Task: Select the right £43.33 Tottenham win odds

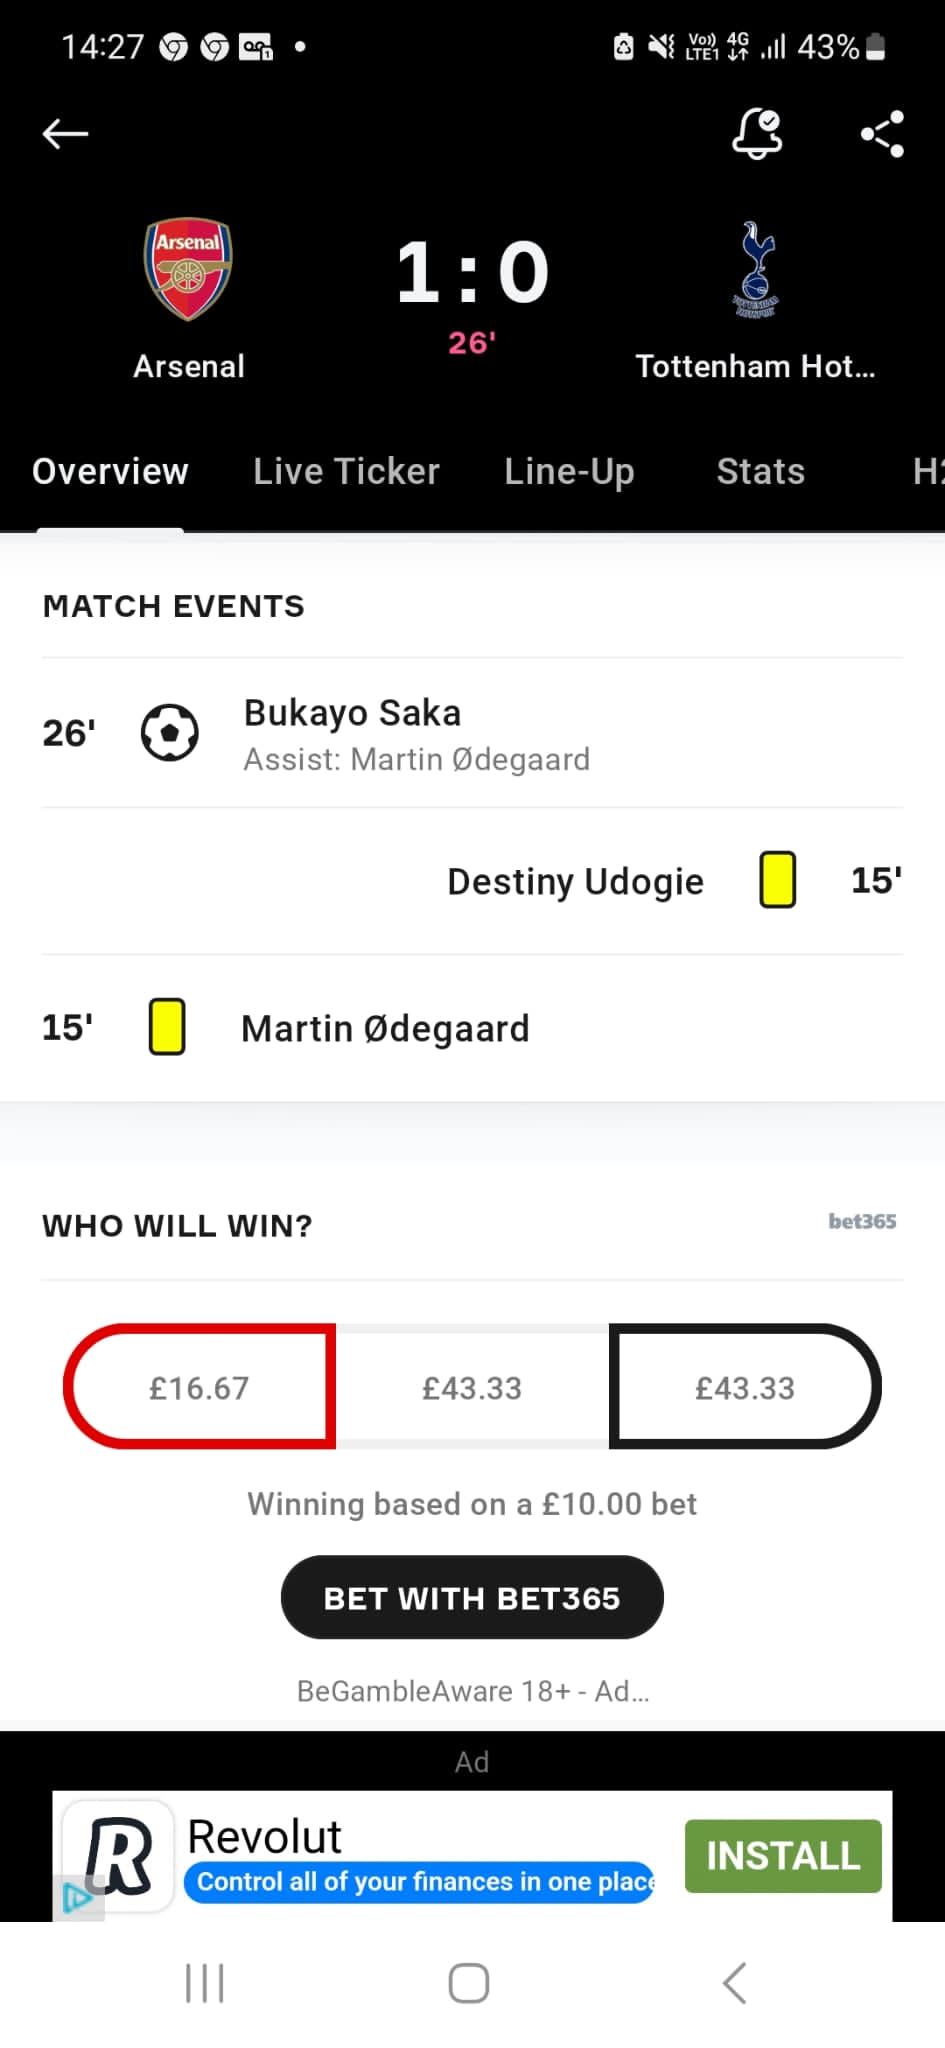Action: click(745, 1387)
